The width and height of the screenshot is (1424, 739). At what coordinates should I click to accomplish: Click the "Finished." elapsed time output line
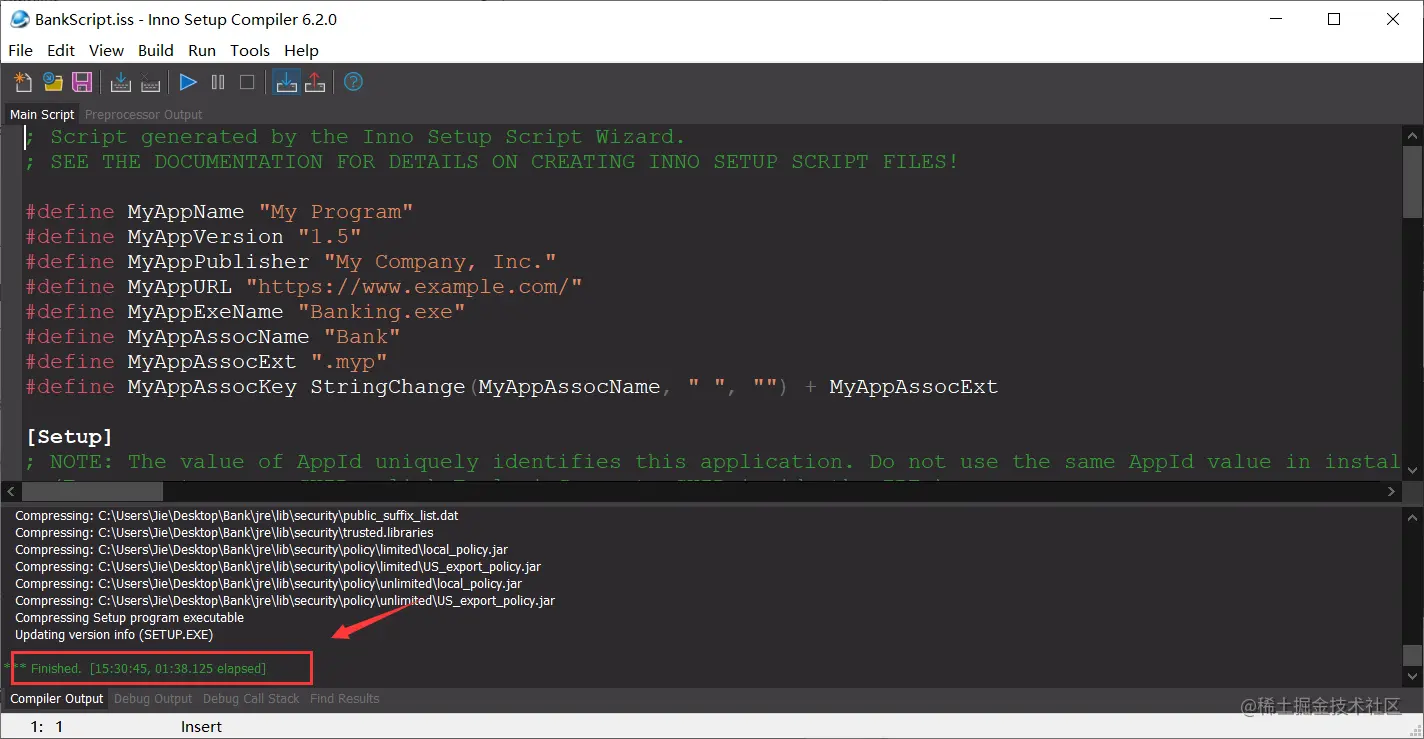pos(135,668)
